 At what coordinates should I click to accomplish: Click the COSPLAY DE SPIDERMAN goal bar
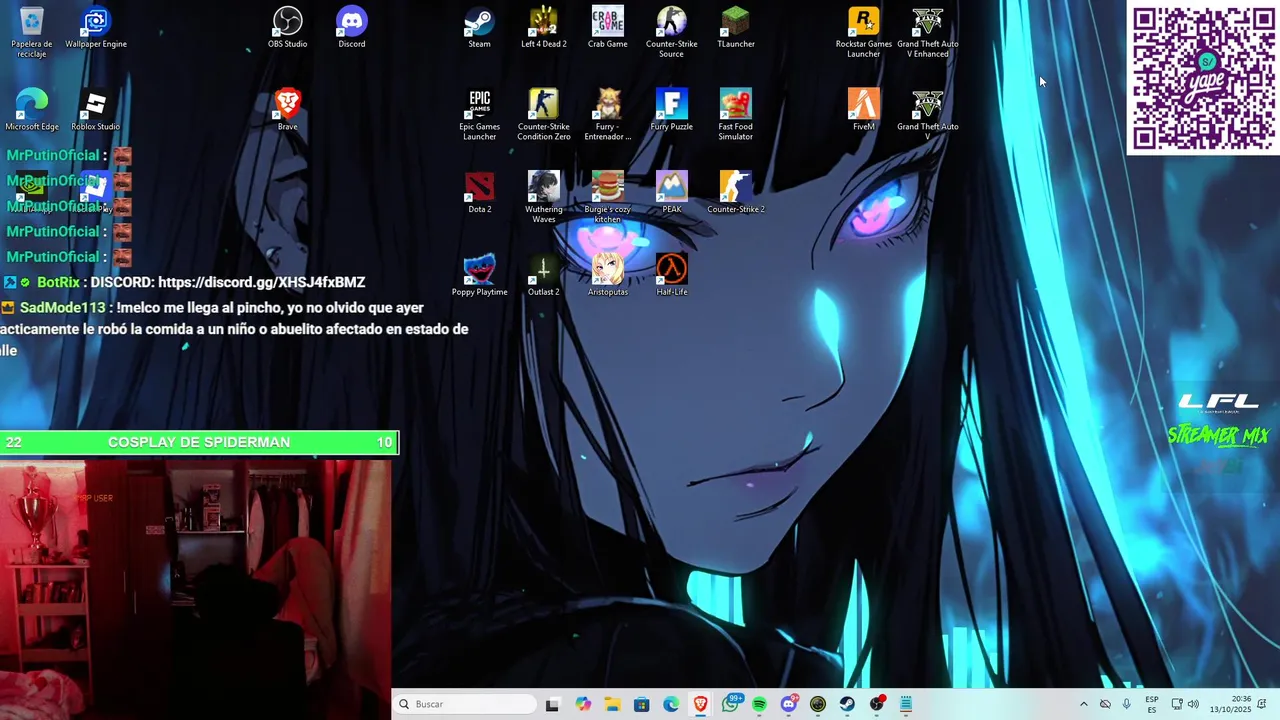pos(199,442)
